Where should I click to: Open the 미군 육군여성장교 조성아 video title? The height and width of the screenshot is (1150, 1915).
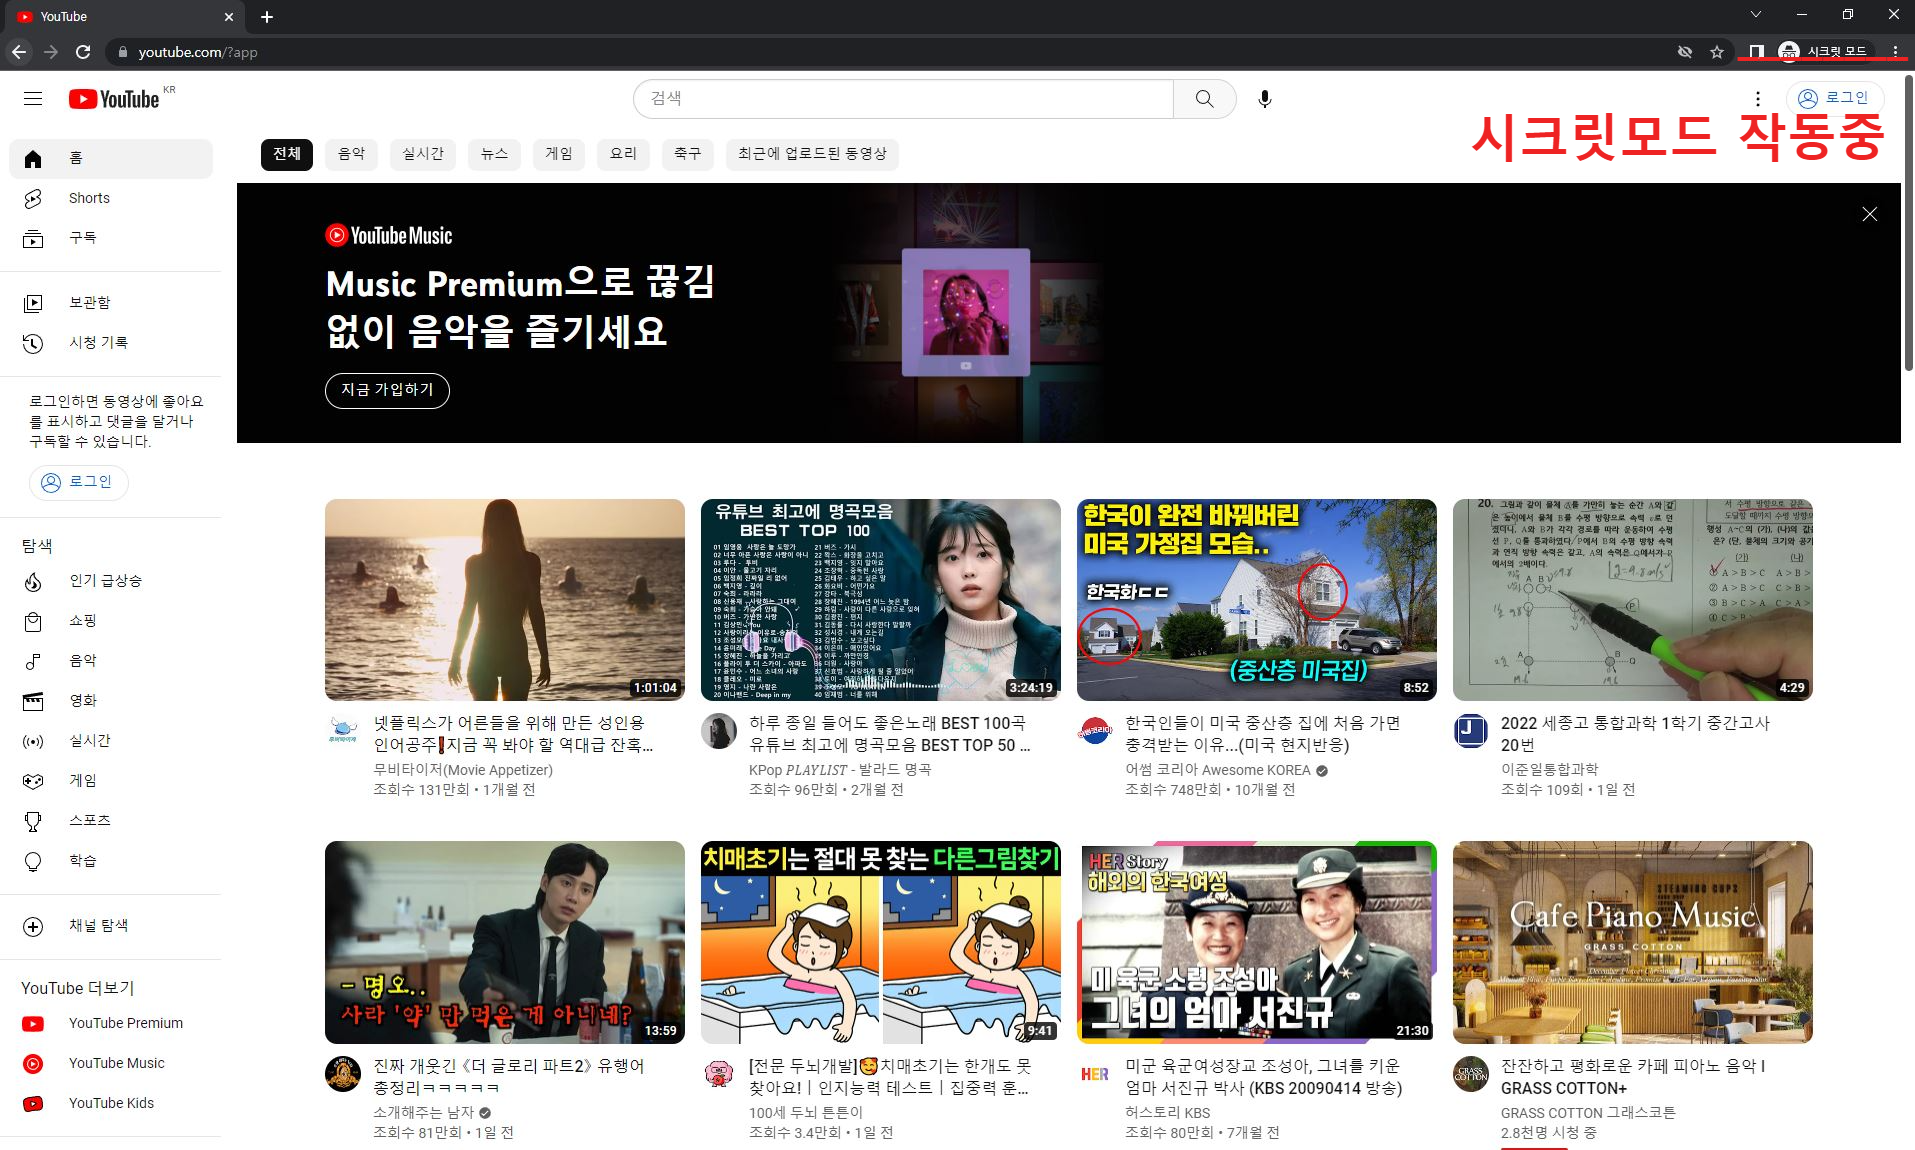pyautogui.click(x=1263, y=1077)
